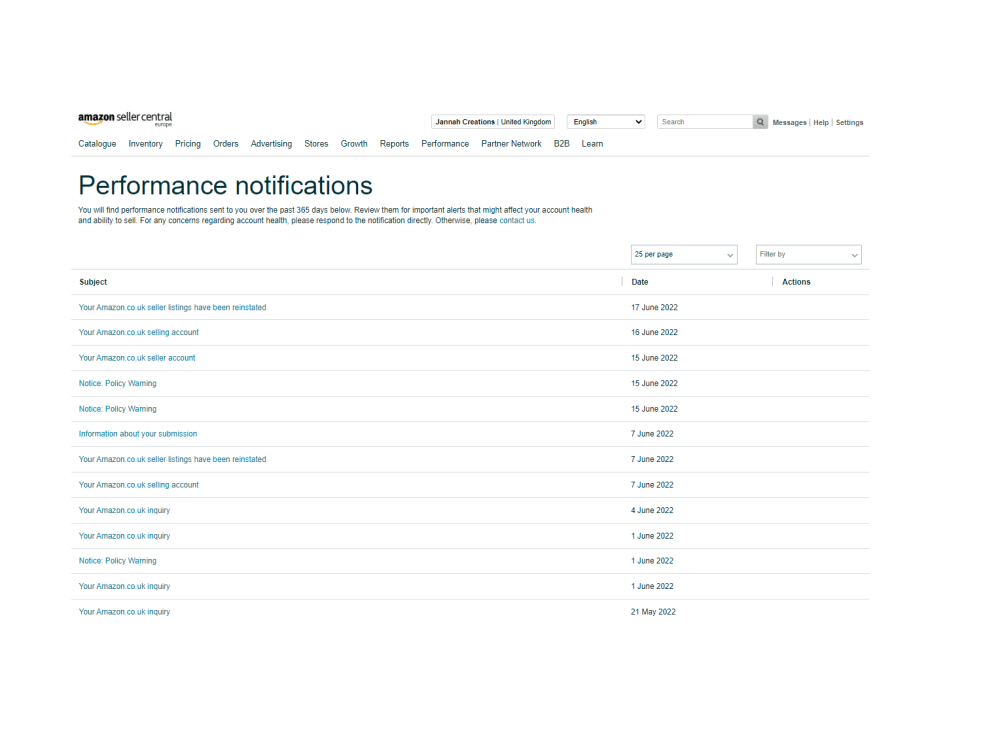Open the Settings link
This screenshot has height=750, width=1000.
coord(849,122)
